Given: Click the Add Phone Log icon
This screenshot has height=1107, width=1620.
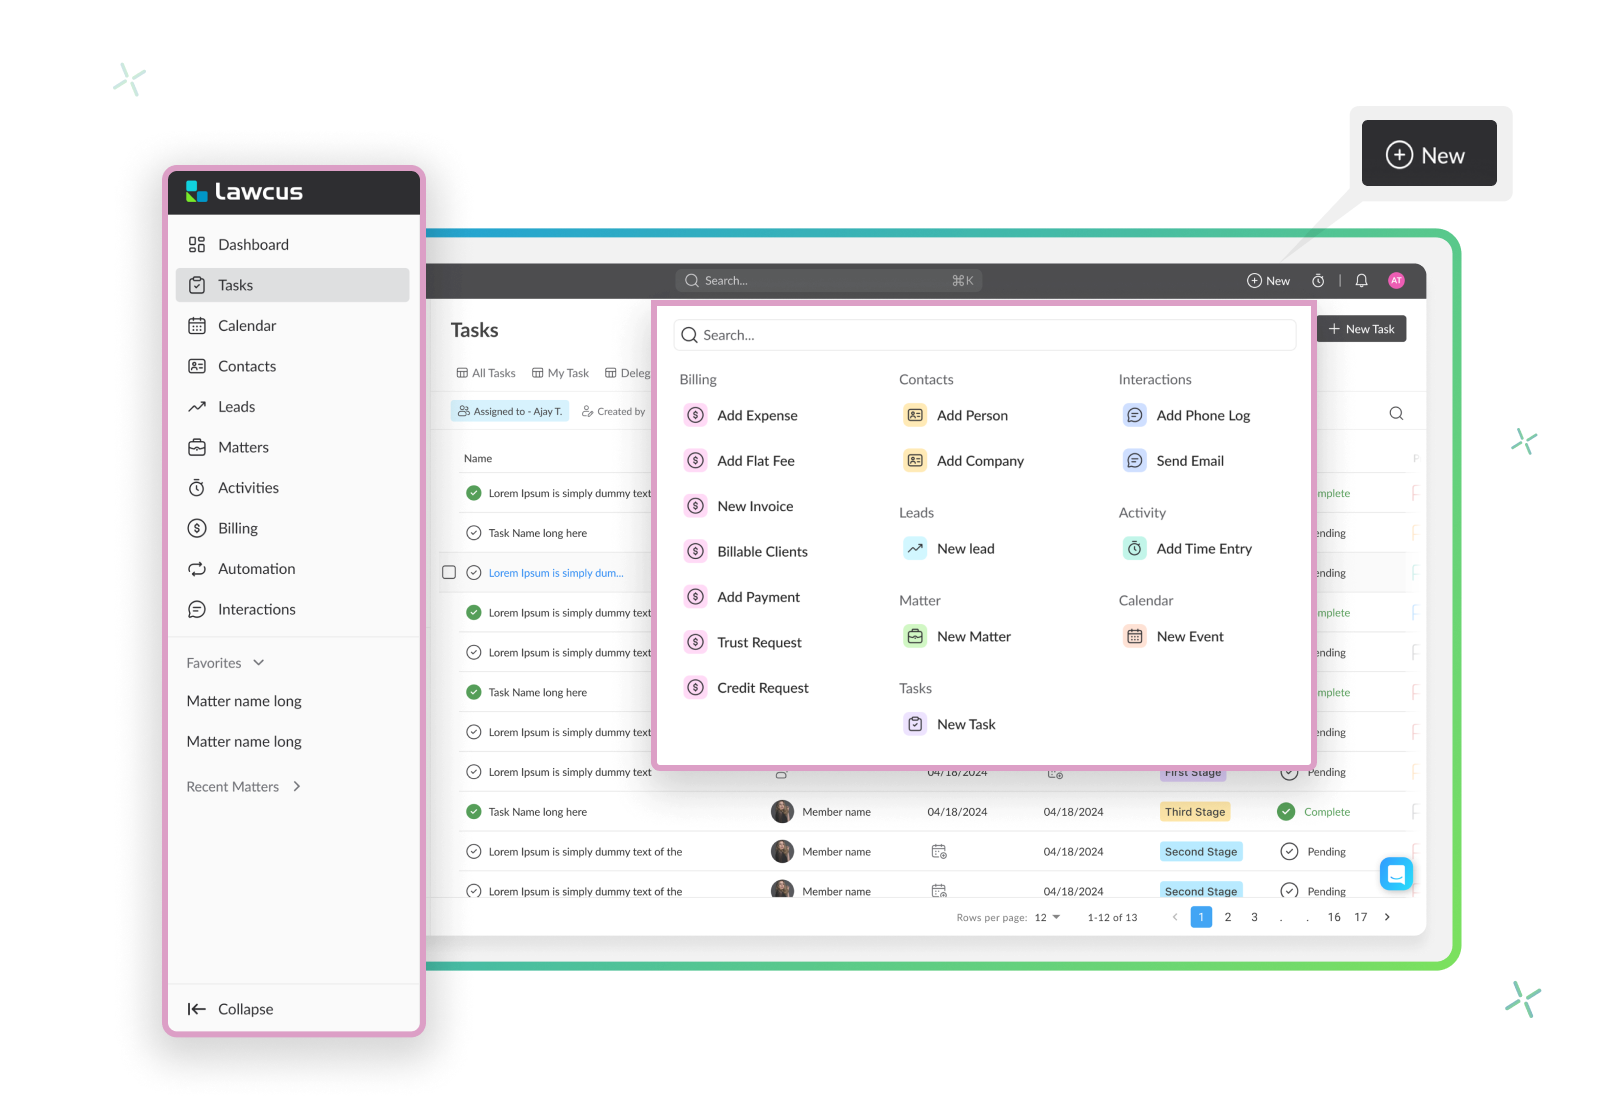Looking at the screenshot, I should click(1134, 415).
